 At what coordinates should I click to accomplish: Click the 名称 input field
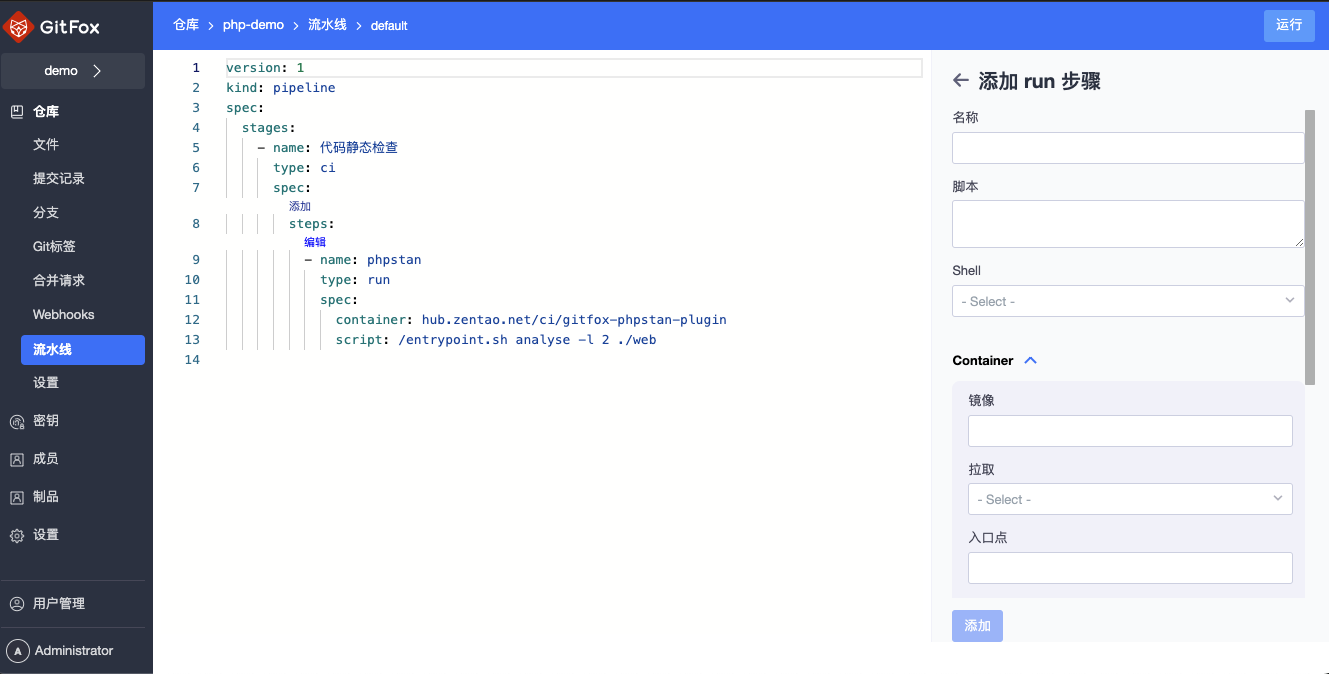(1127, 148)
